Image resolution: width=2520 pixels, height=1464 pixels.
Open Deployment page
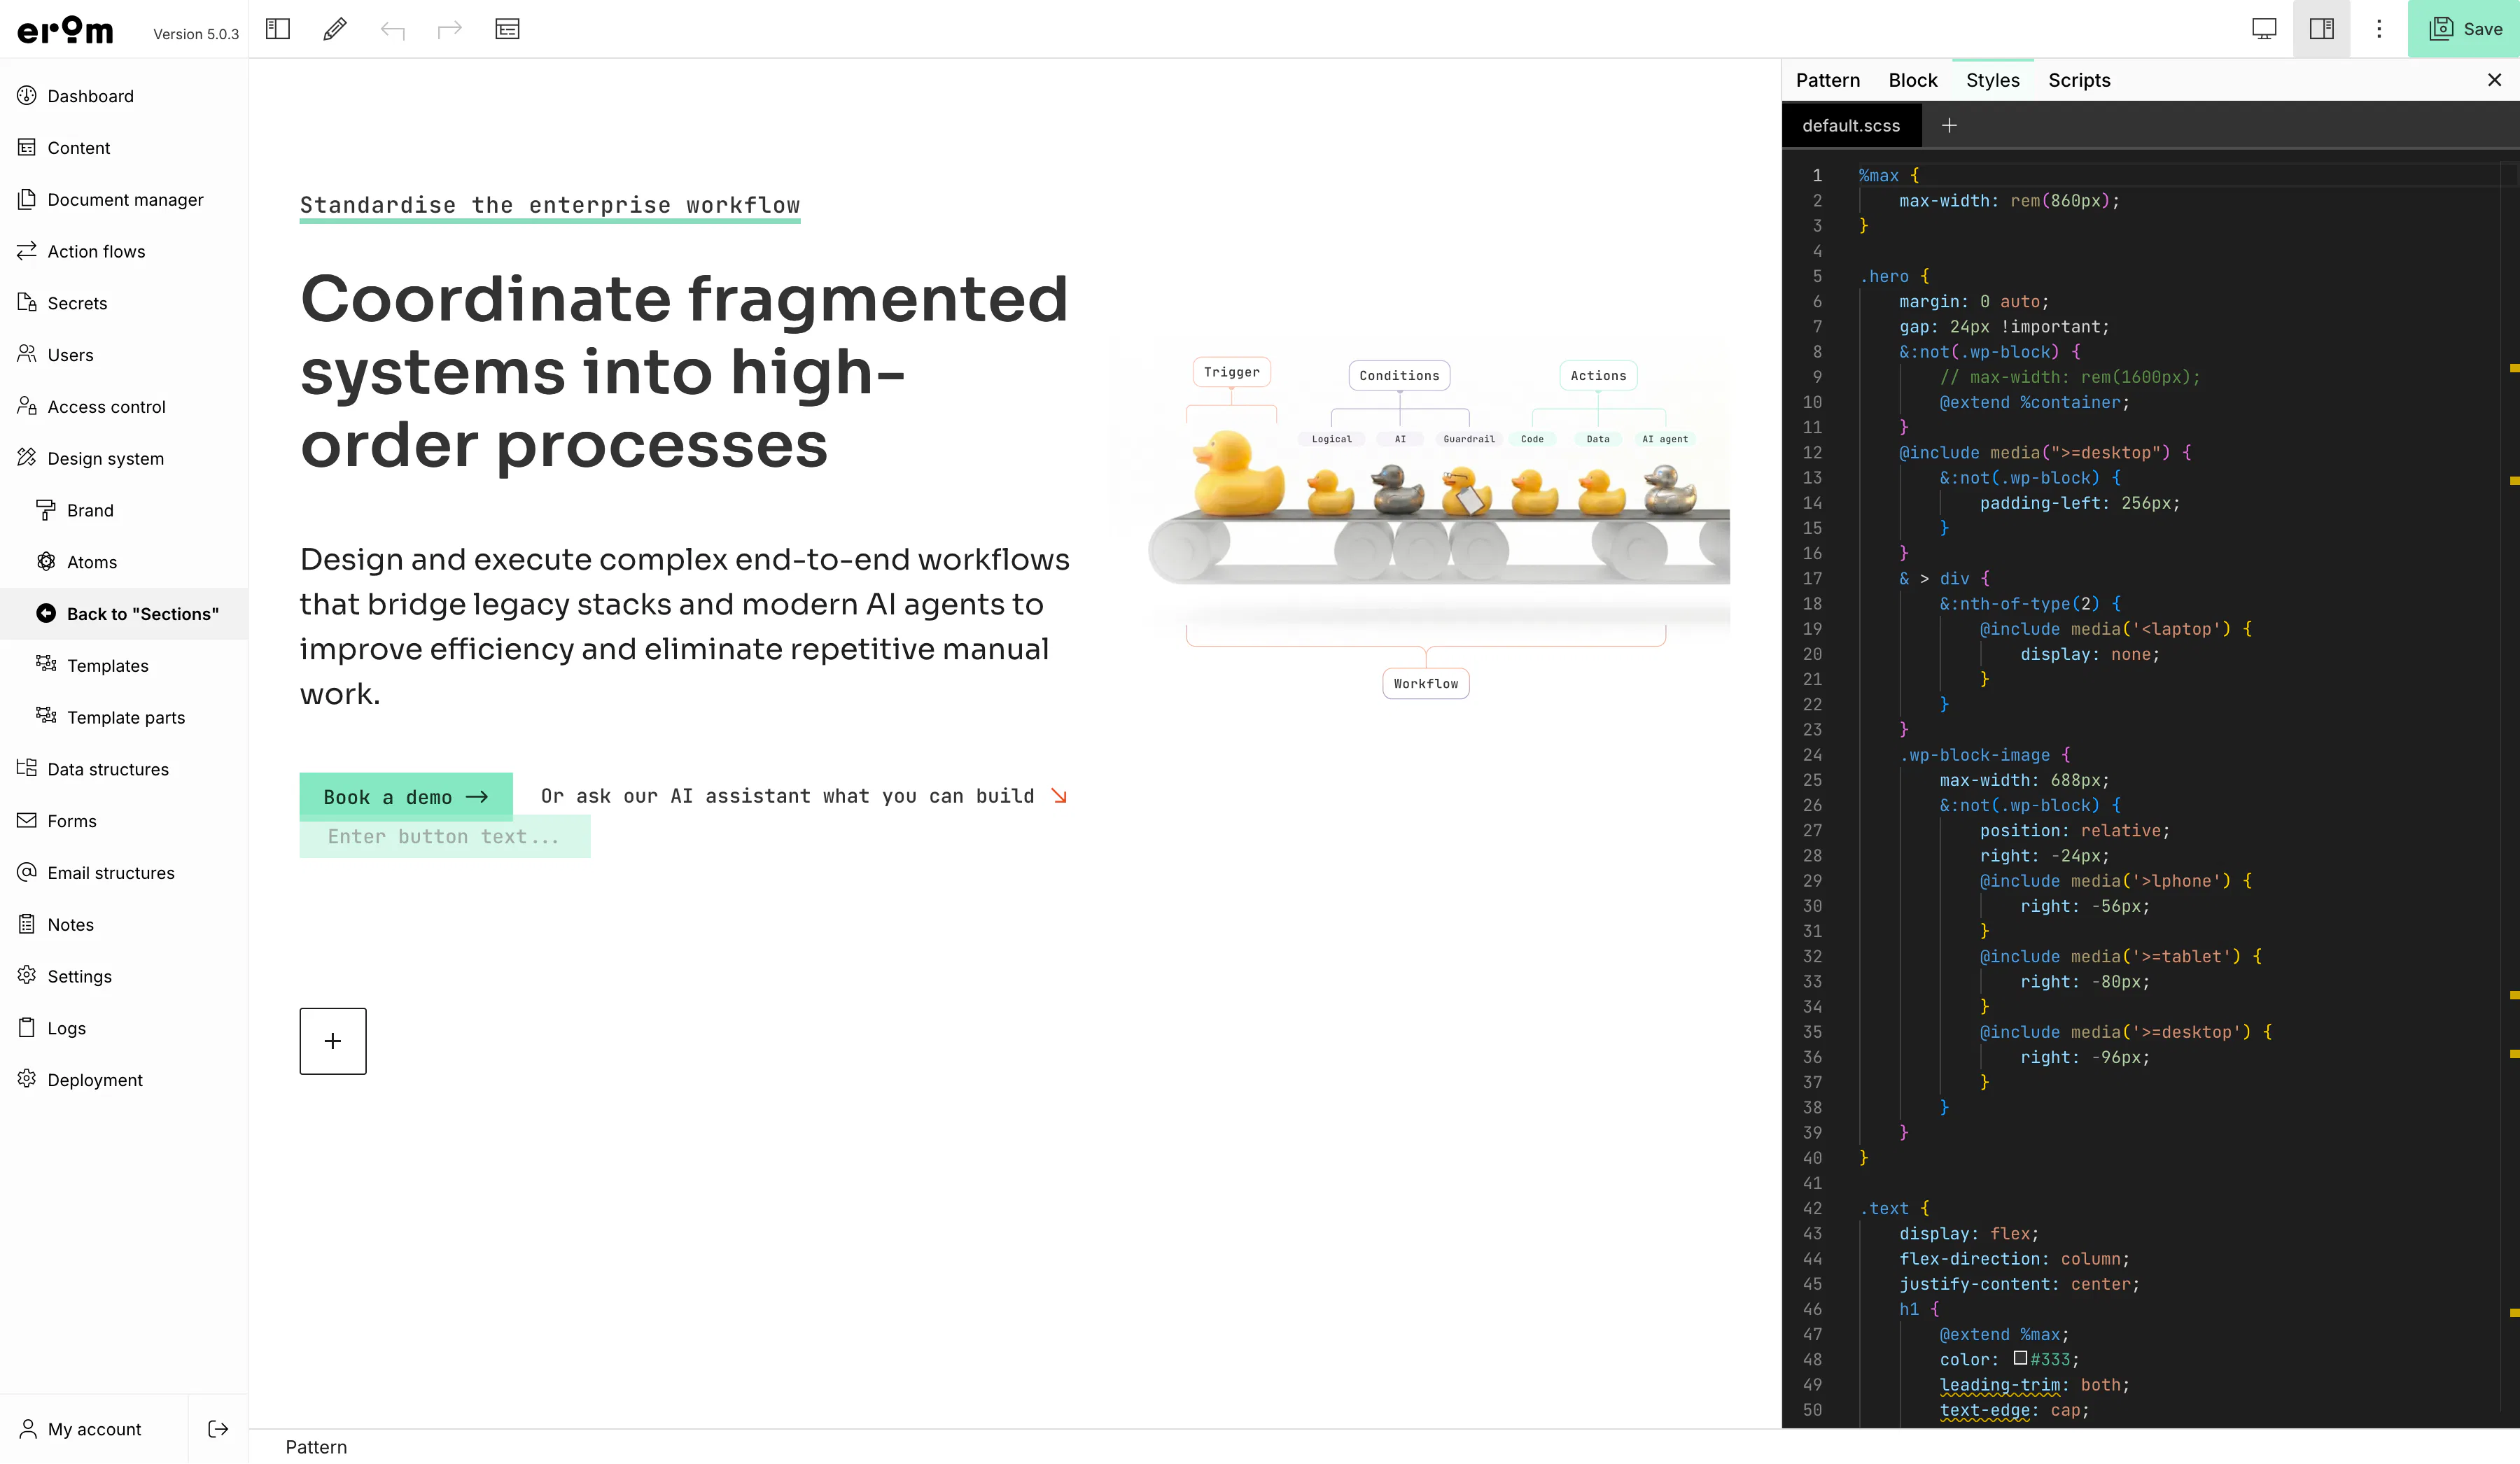click(124, 1080)
